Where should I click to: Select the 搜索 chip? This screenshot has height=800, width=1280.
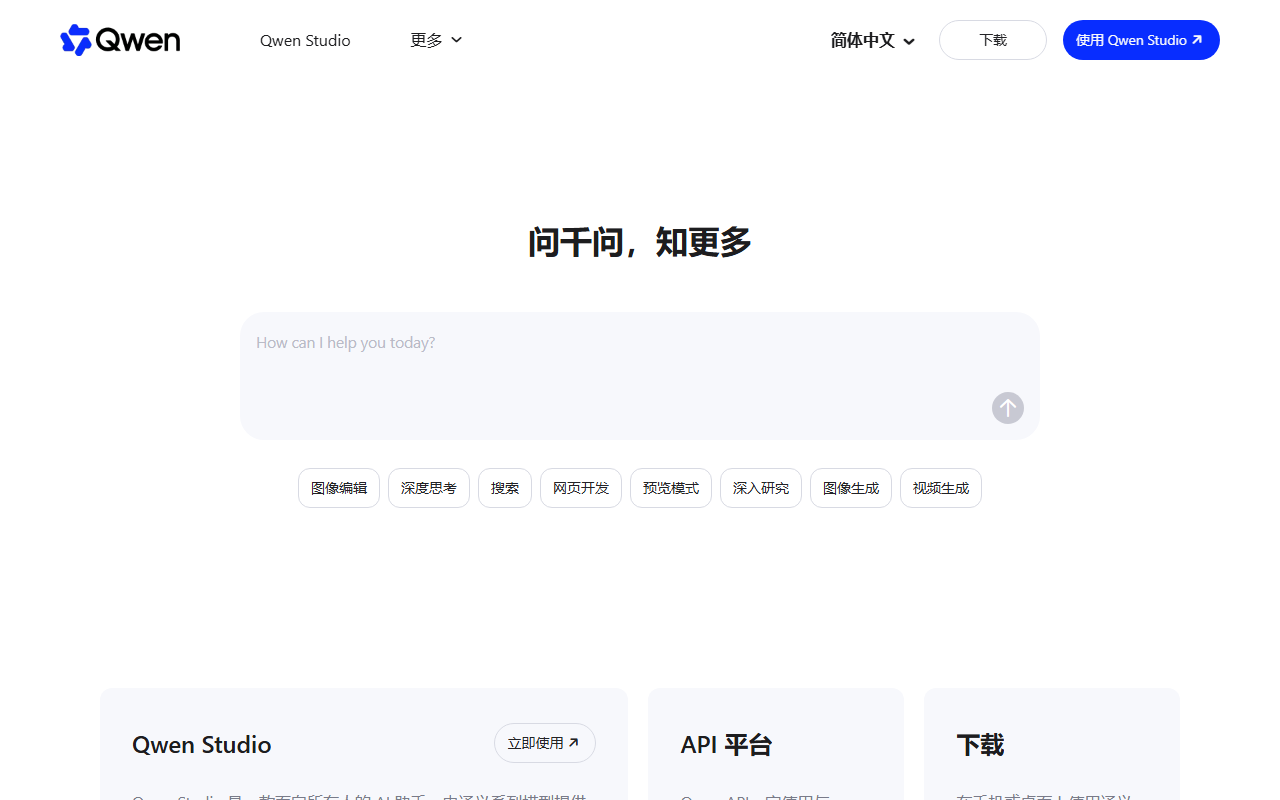click(x=505, y=488)
